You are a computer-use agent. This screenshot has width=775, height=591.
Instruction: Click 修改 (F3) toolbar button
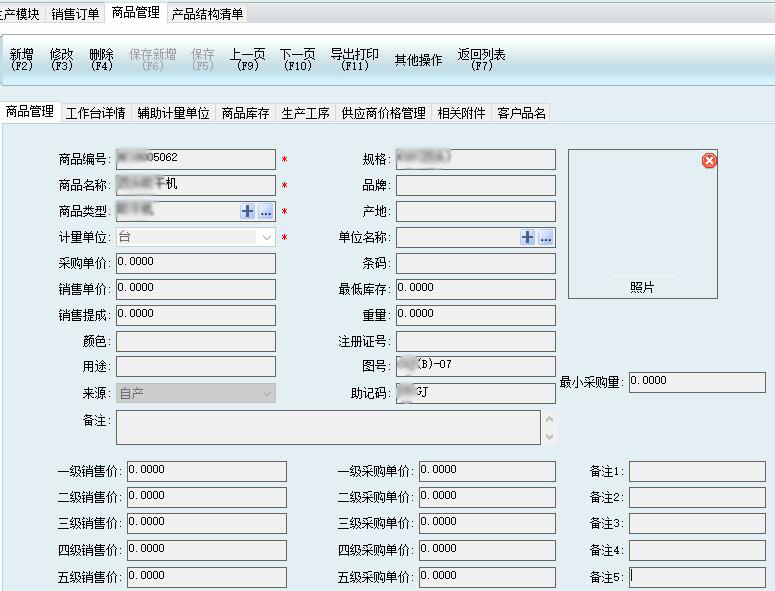61,60
